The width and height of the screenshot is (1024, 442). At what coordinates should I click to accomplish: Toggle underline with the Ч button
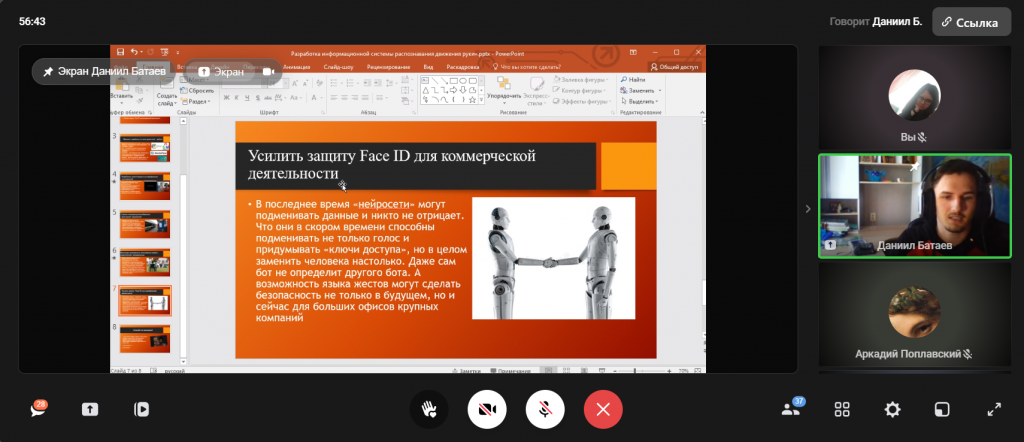tap(247, 97)
